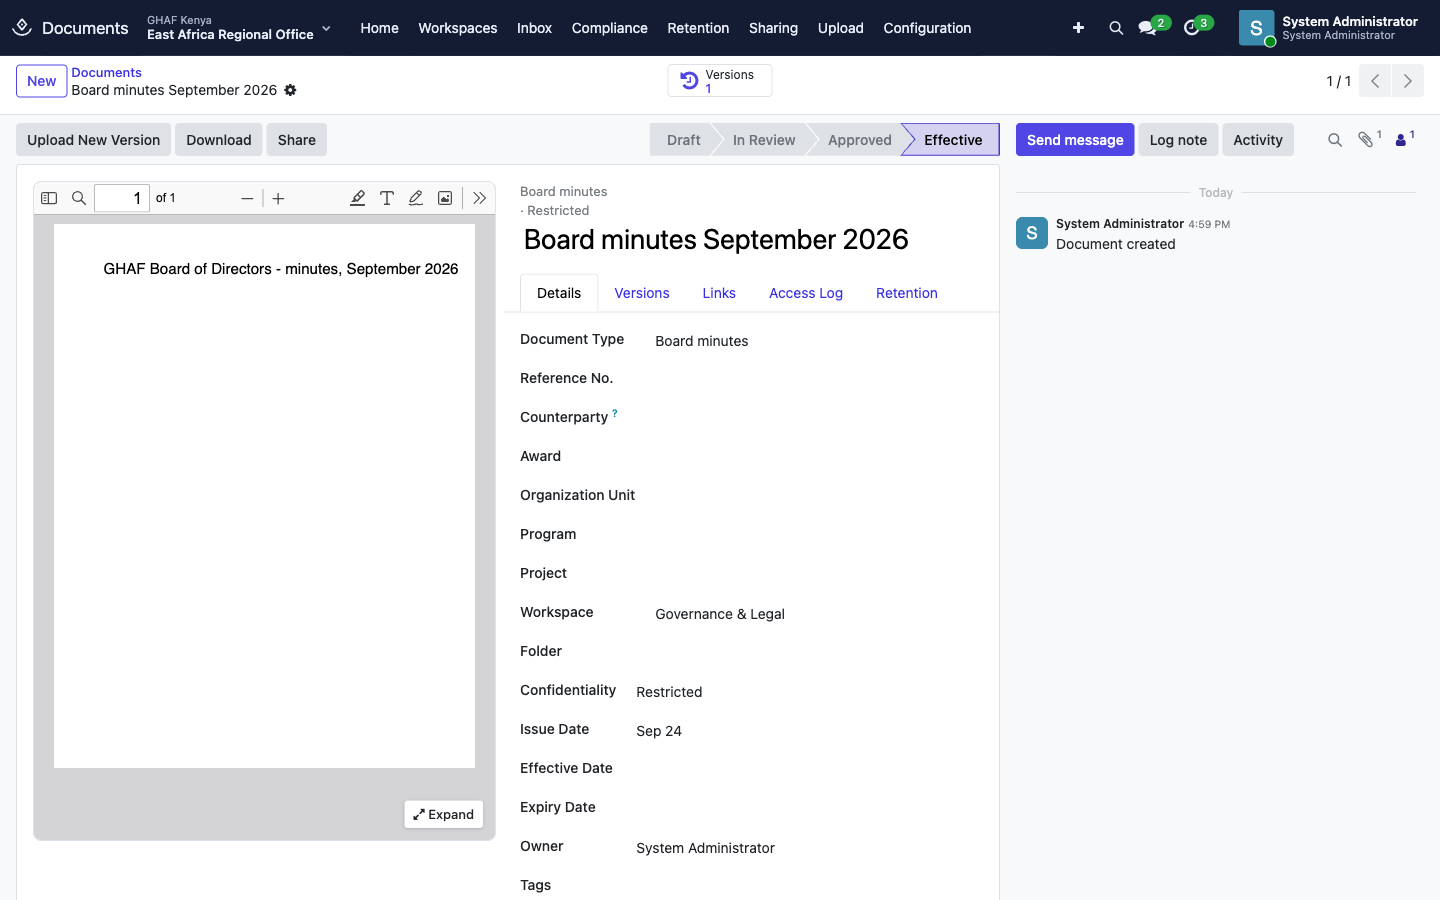
Task: Click the Activity button
Action: click(x=1258, y=140)
